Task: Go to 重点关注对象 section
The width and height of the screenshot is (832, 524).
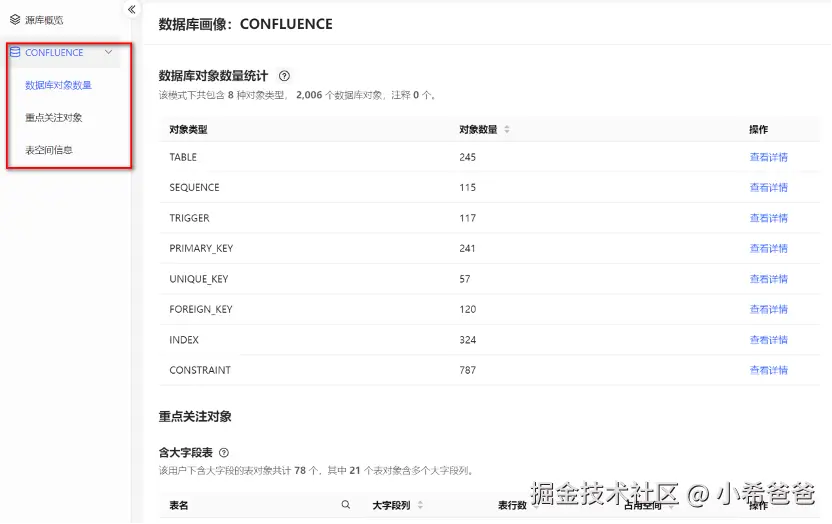Action: pyautogui.click(x=54, y=118)
